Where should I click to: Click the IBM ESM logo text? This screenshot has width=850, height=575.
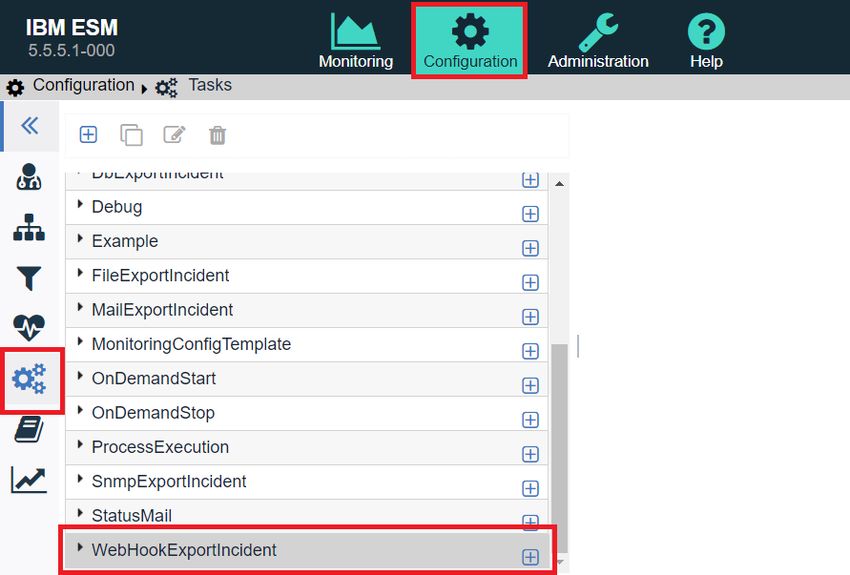coord(72,27)
